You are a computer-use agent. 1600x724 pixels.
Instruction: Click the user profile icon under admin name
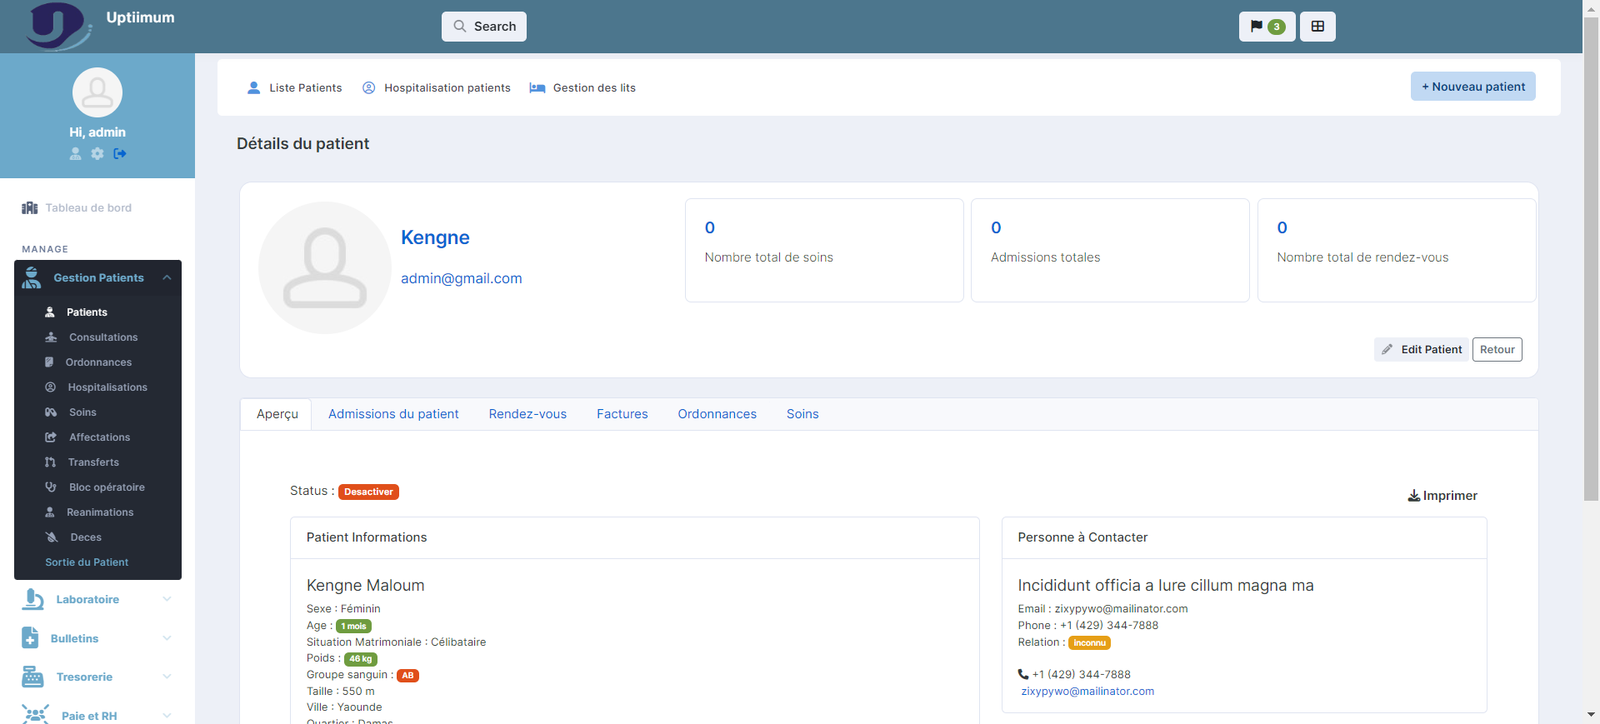click(75, 154)
